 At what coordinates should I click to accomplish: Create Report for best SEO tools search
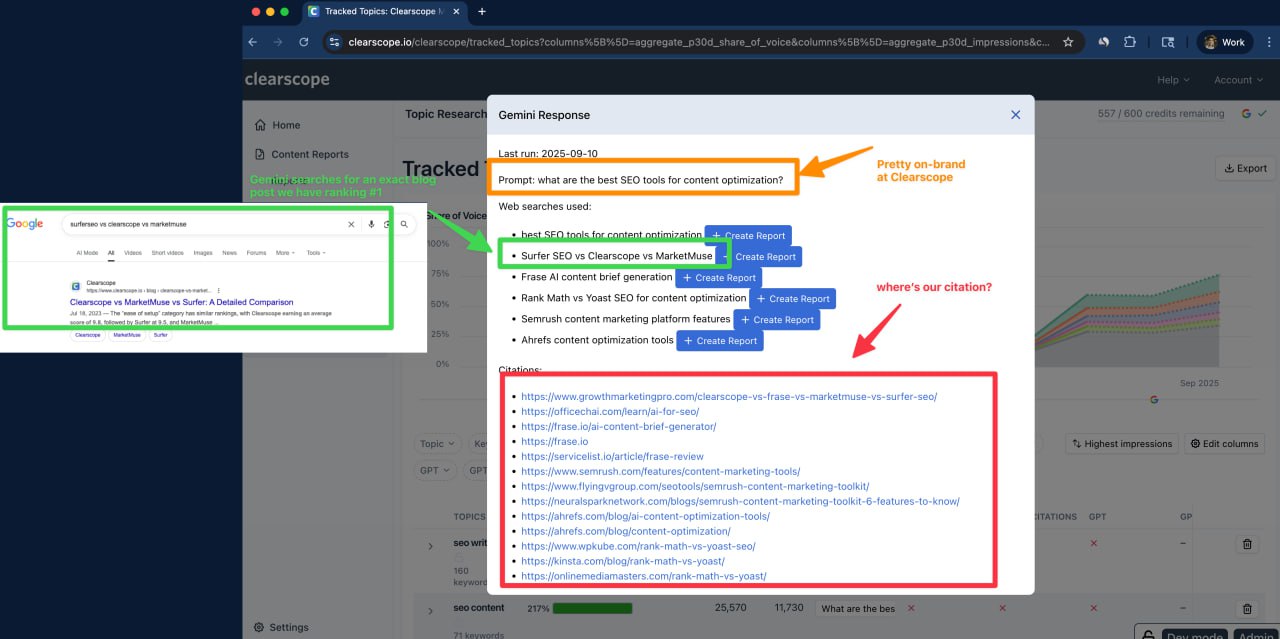pyautogui.click(x=748, y=236)
